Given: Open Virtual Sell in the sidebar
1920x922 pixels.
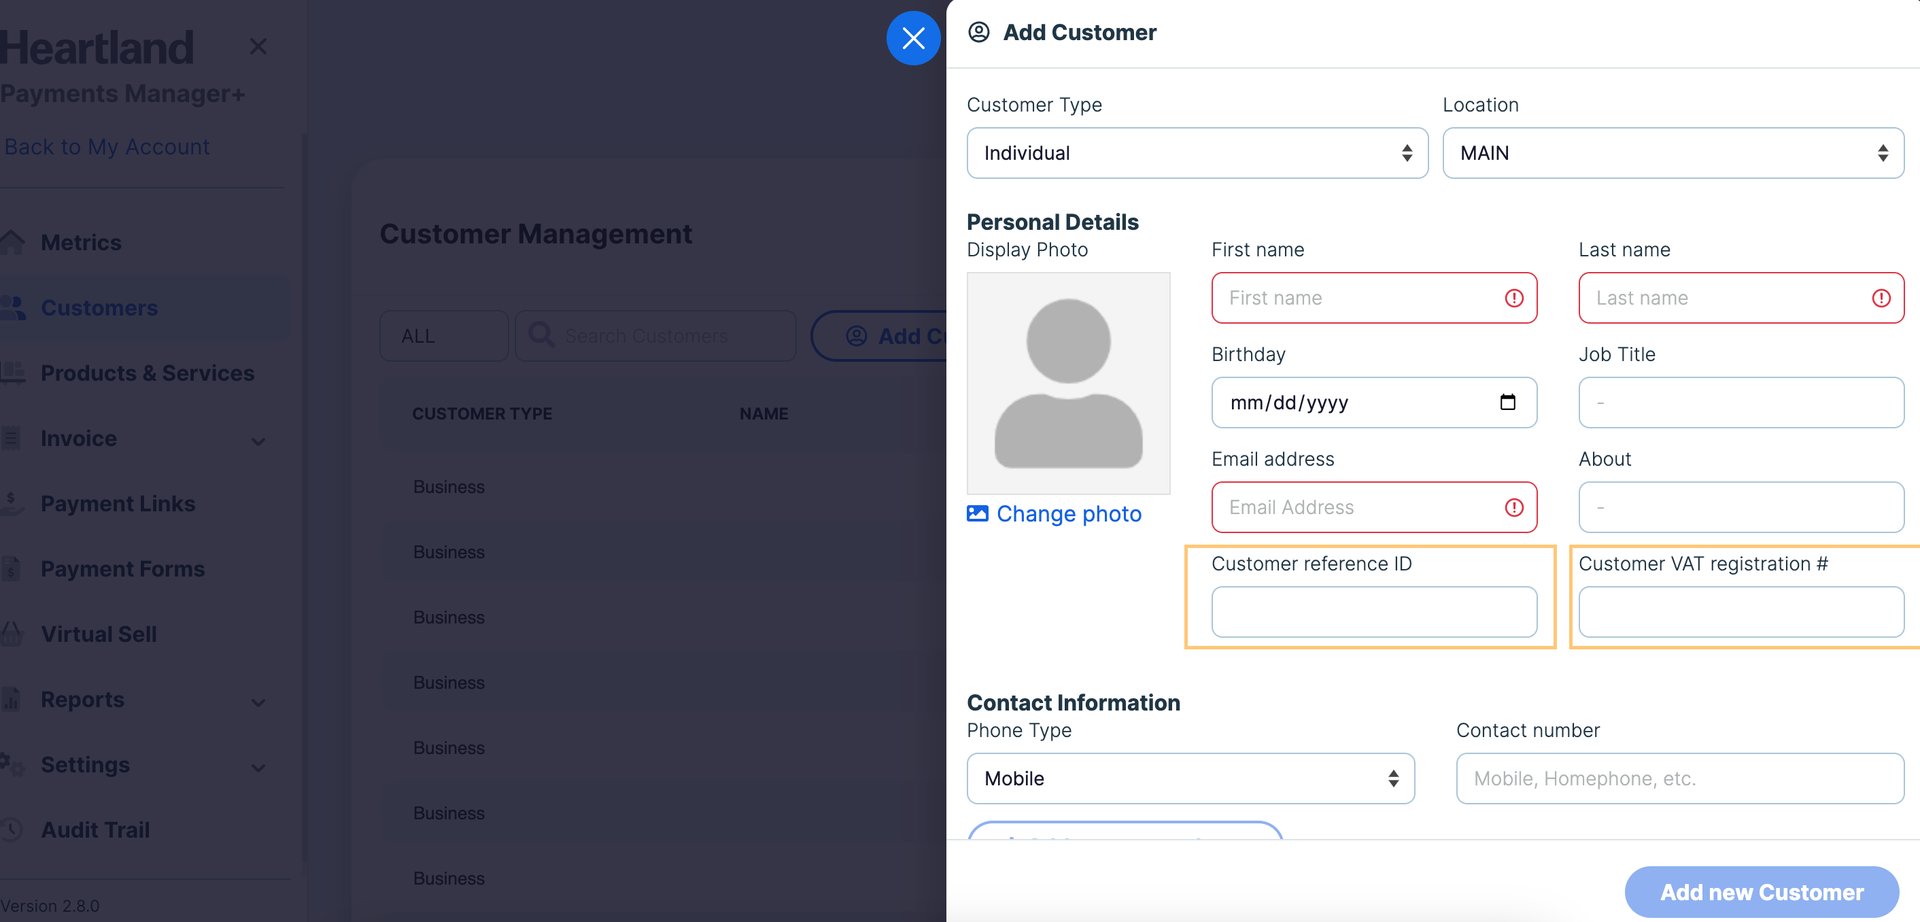Looking at the screenshot, I should pos(98,634).
